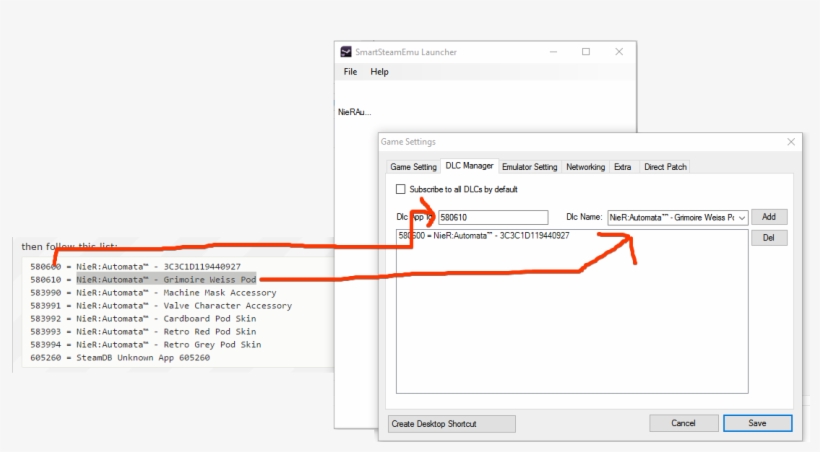Switch to the Game Setting tab
This screenshot has height=452, width=820.
(x=413, y=167)
